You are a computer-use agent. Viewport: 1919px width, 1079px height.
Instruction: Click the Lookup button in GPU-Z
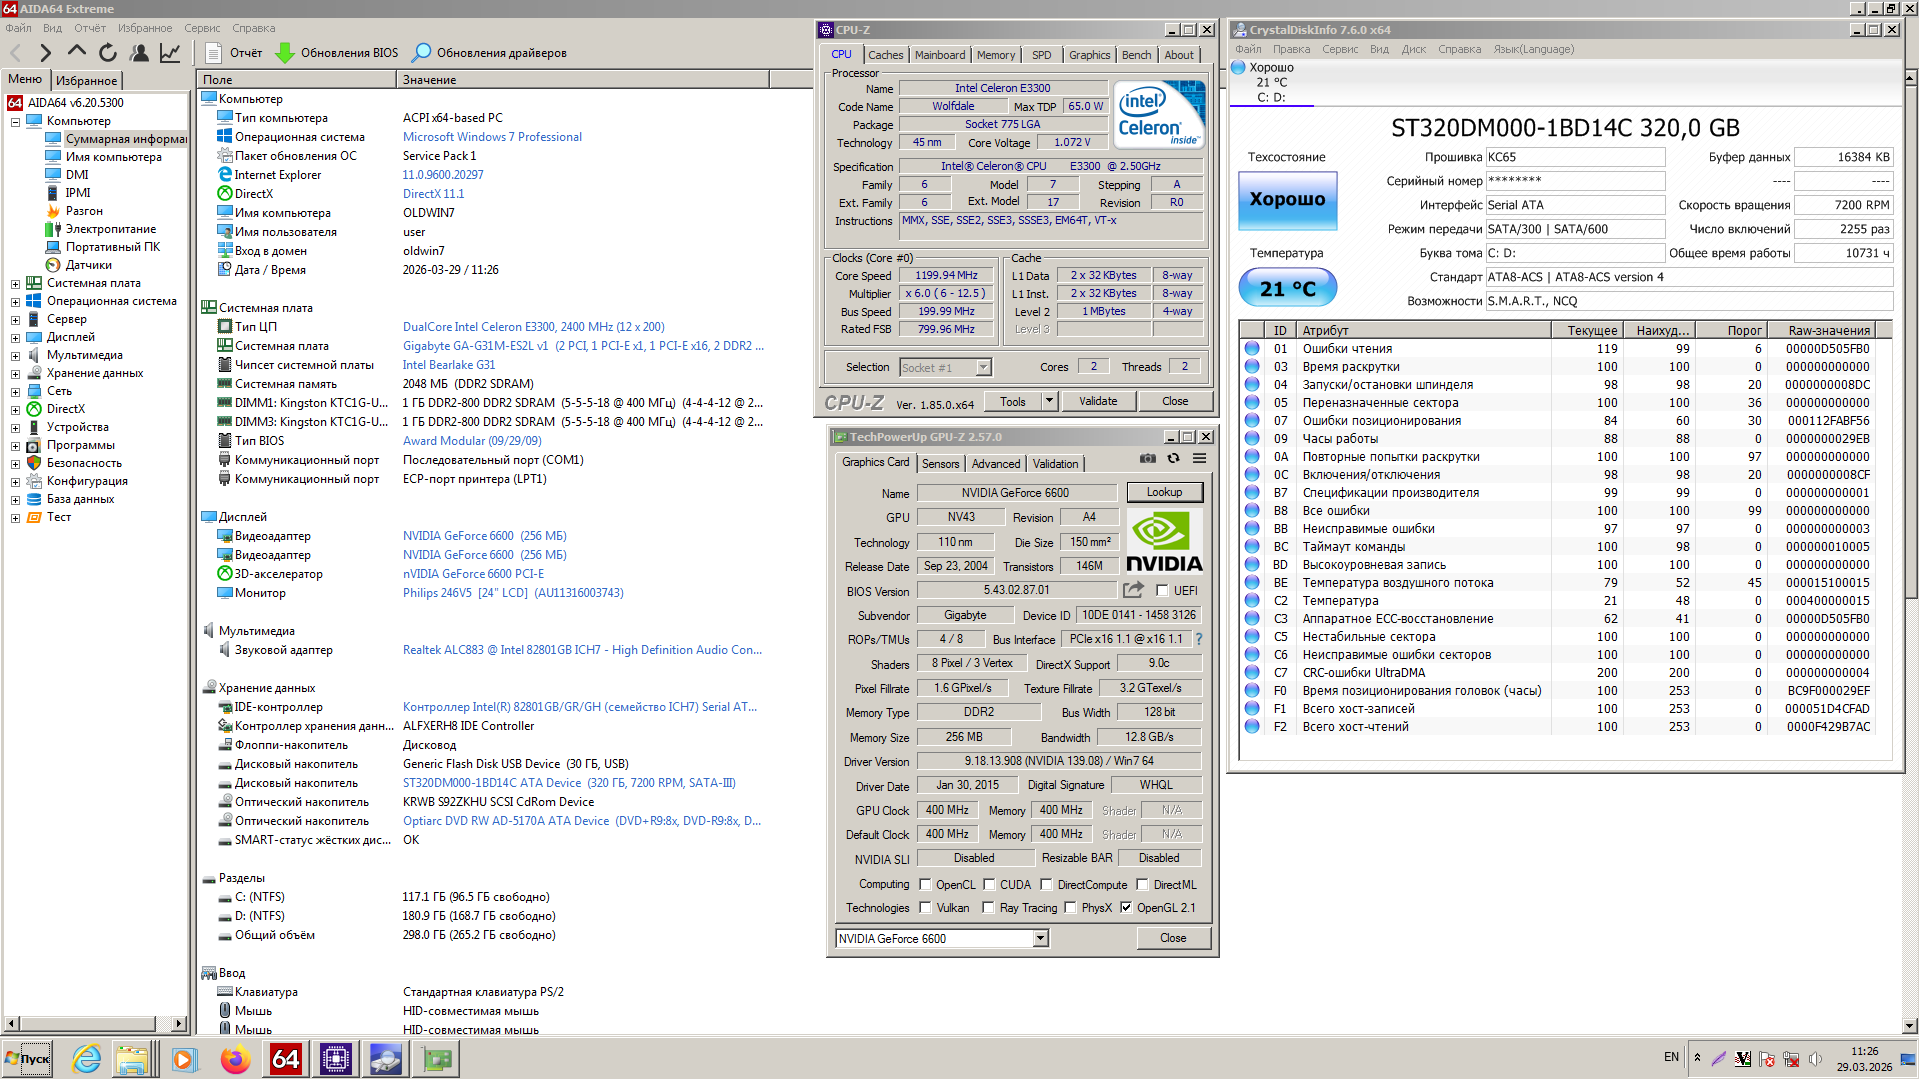coord(1164,492)
